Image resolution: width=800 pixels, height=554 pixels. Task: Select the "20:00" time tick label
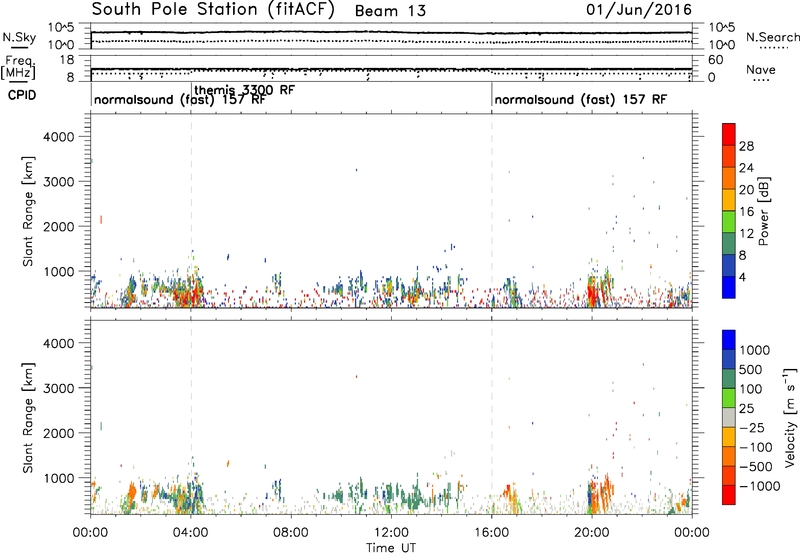[x=591, y=533]
